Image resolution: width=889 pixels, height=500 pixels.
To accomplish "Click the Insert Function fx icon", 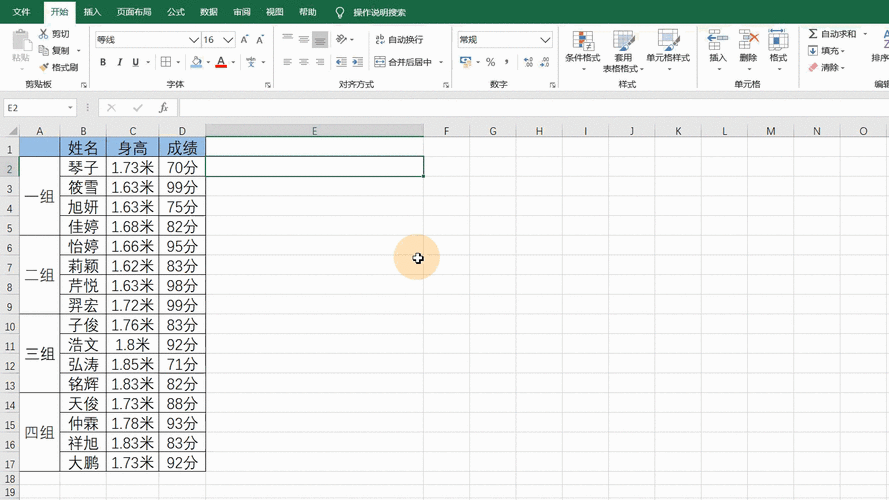I will coord(163,107).
